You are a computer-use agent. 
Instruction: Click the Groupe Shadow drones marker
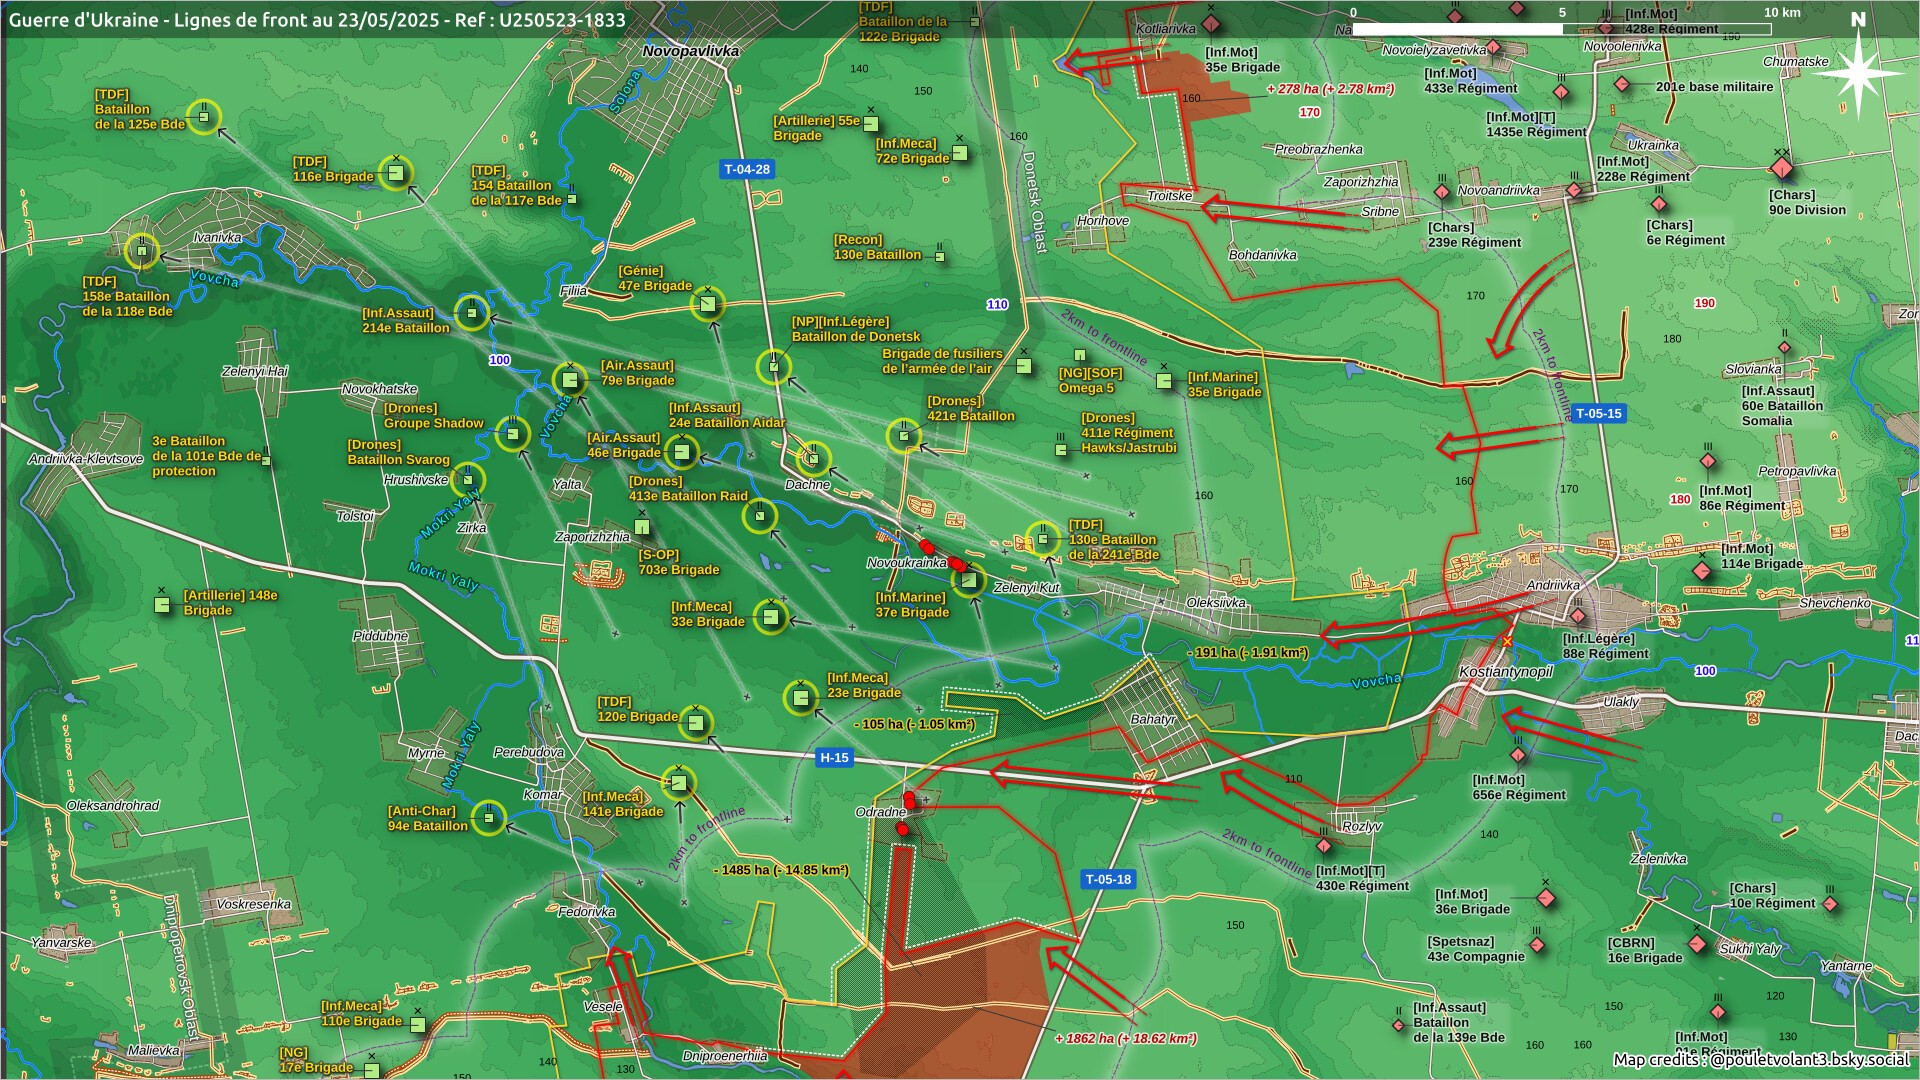pos(513,433)
